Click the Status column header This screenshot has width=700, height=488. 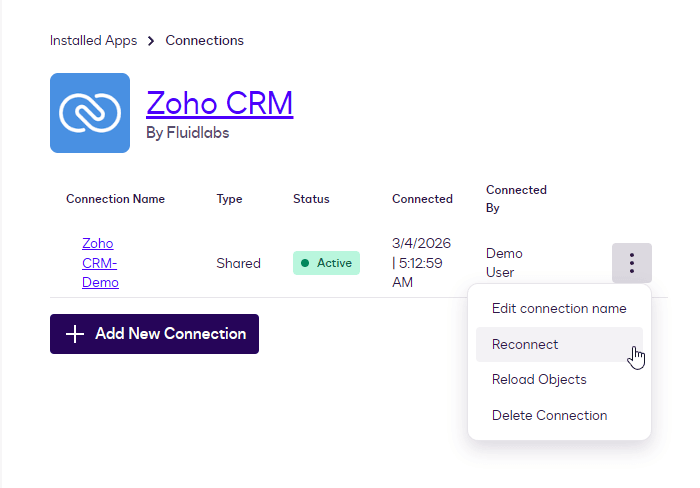[x=311, y=199]
